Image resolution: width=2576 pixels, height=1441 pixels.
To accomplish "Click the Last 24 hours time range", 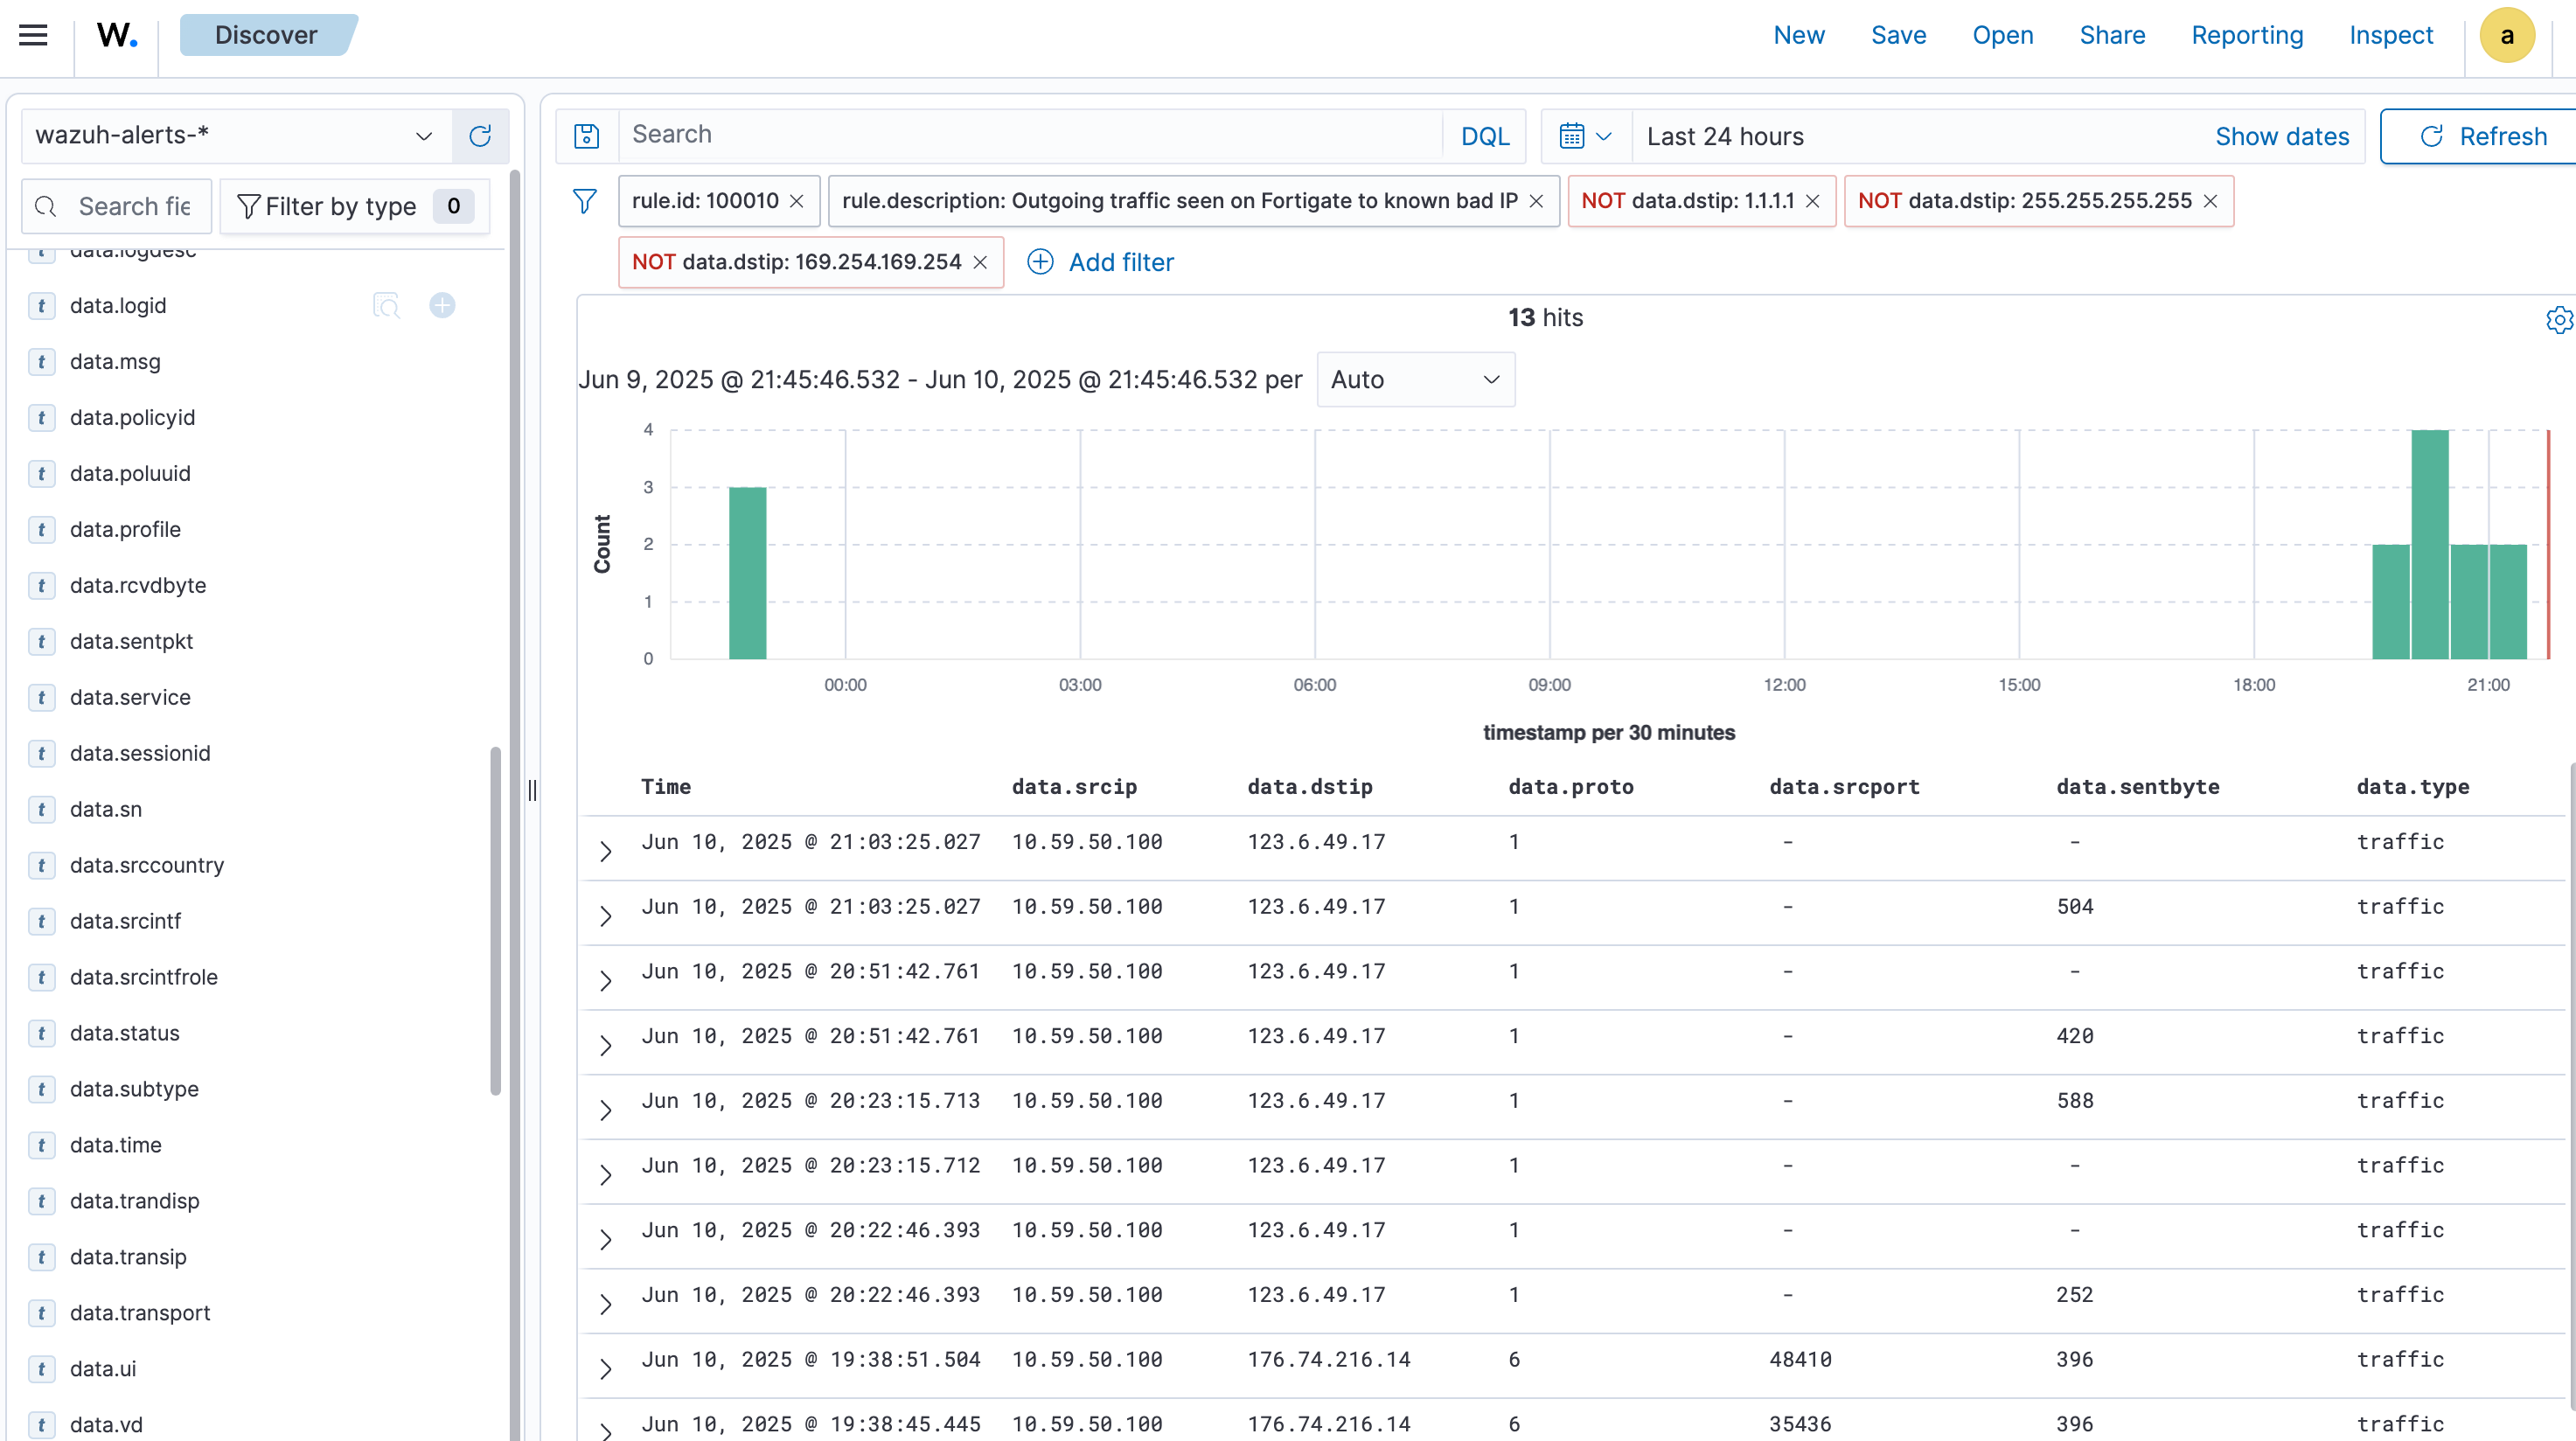I will pos(1724,137).
